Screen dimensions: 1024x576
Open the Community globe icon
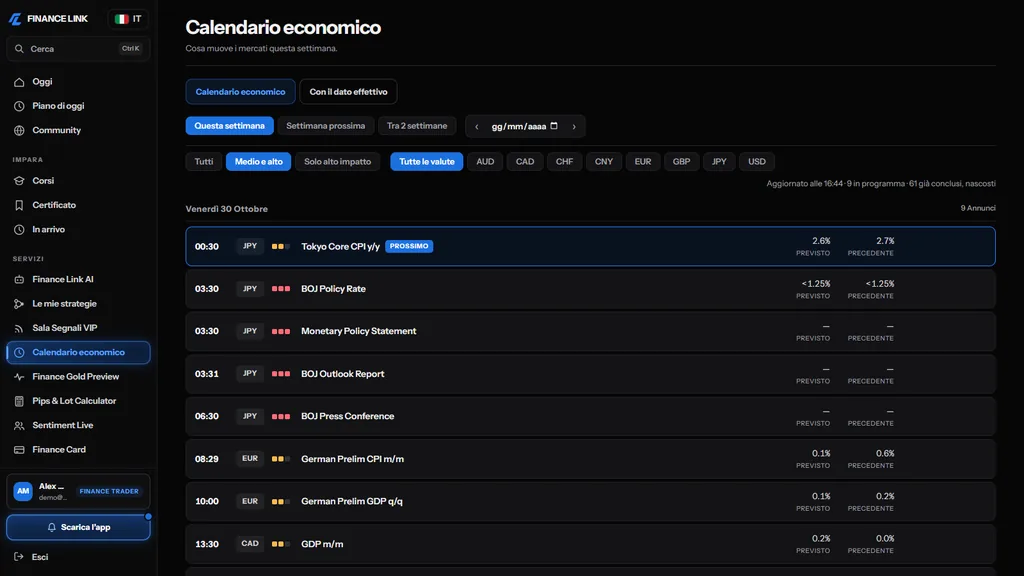click(19, 131)
